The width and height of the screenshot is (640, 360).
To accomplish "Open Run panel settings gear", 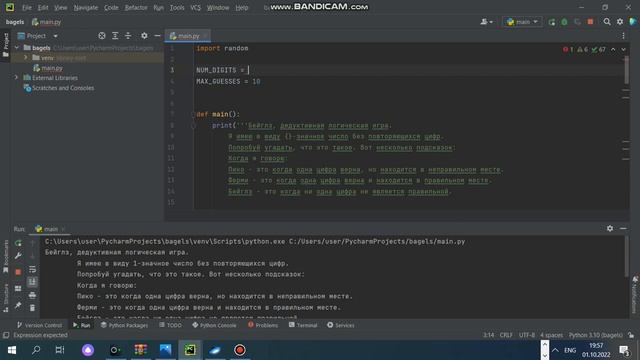I will pyautogui.click(x=610, y=229).
